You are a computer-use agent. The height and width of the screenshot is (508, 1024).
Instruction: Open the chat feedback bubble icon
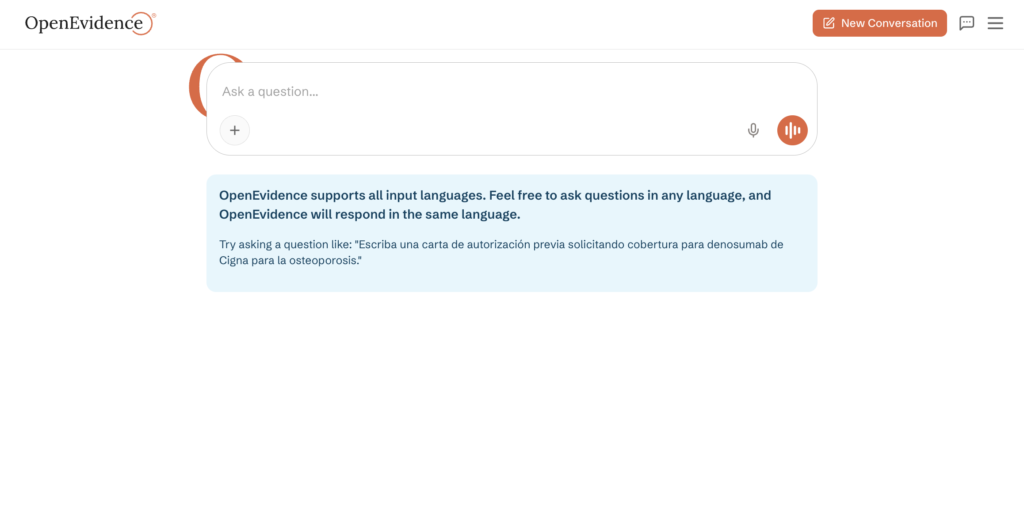click(x=967, y=24)
